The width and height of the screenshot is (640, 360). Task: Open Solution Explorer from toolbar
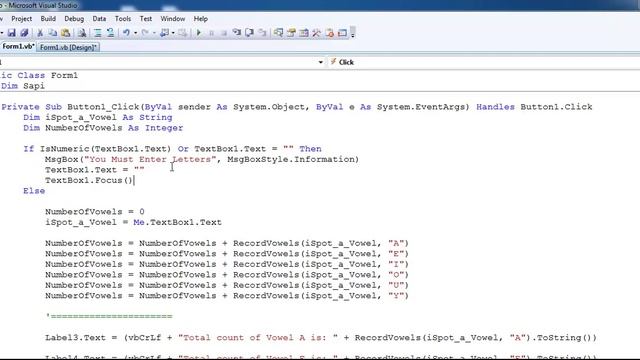tap(279, 33)
